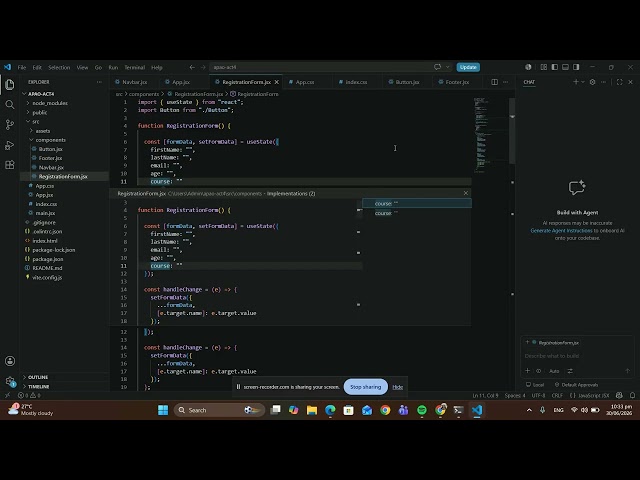
Task: Click the errors and warnings status indicator
Action: (29, 395)
